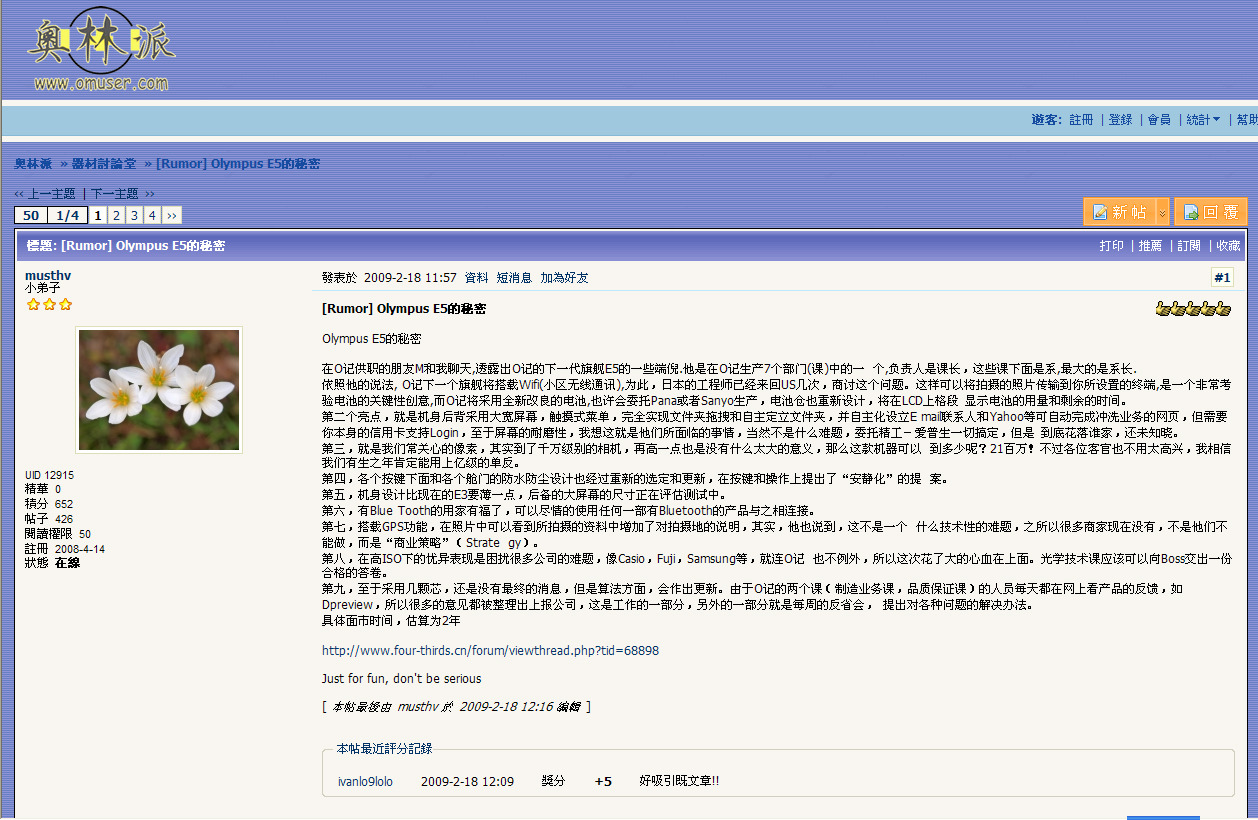
Task: Go to 奧林派 home in the breadcrumb
Action: click(33, 164)
